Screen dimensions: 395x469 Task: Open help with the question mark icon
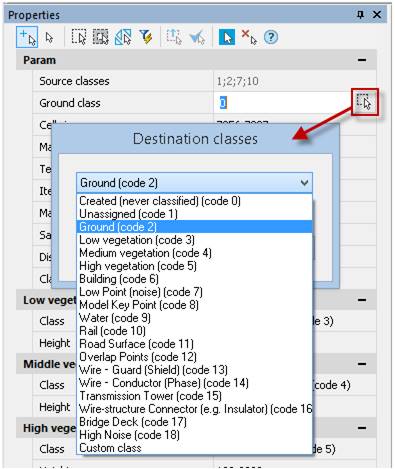[271, 37]
